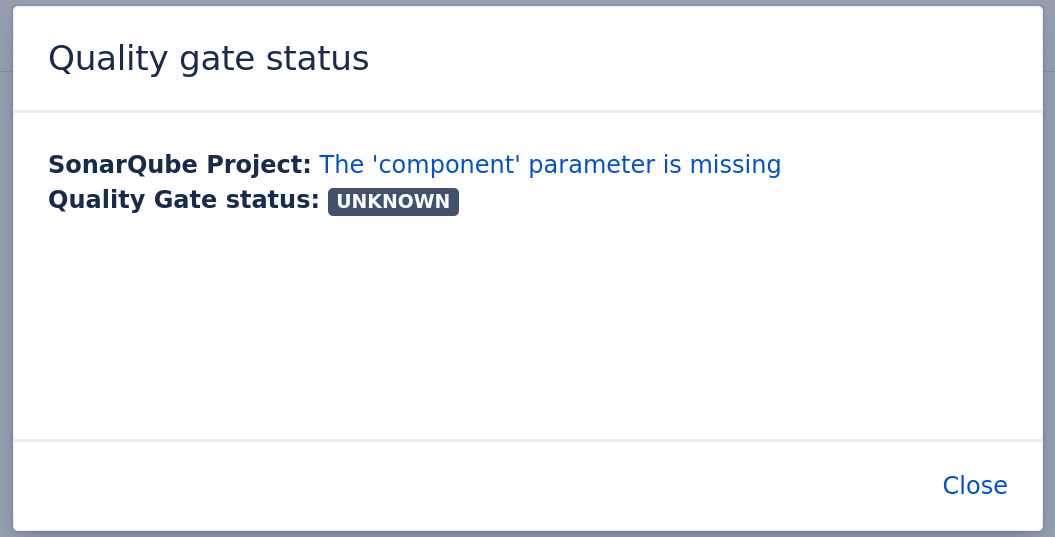Click the blank header area right of the title
The width and height of the screenshot is (1055, 537).
(x=700, y=59)
